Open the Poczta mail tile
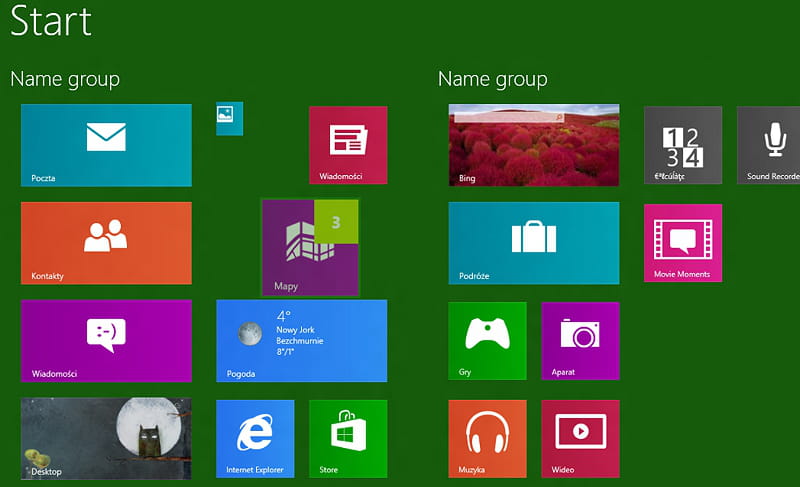This screenshot has height=487, width=800. (106, 145)
